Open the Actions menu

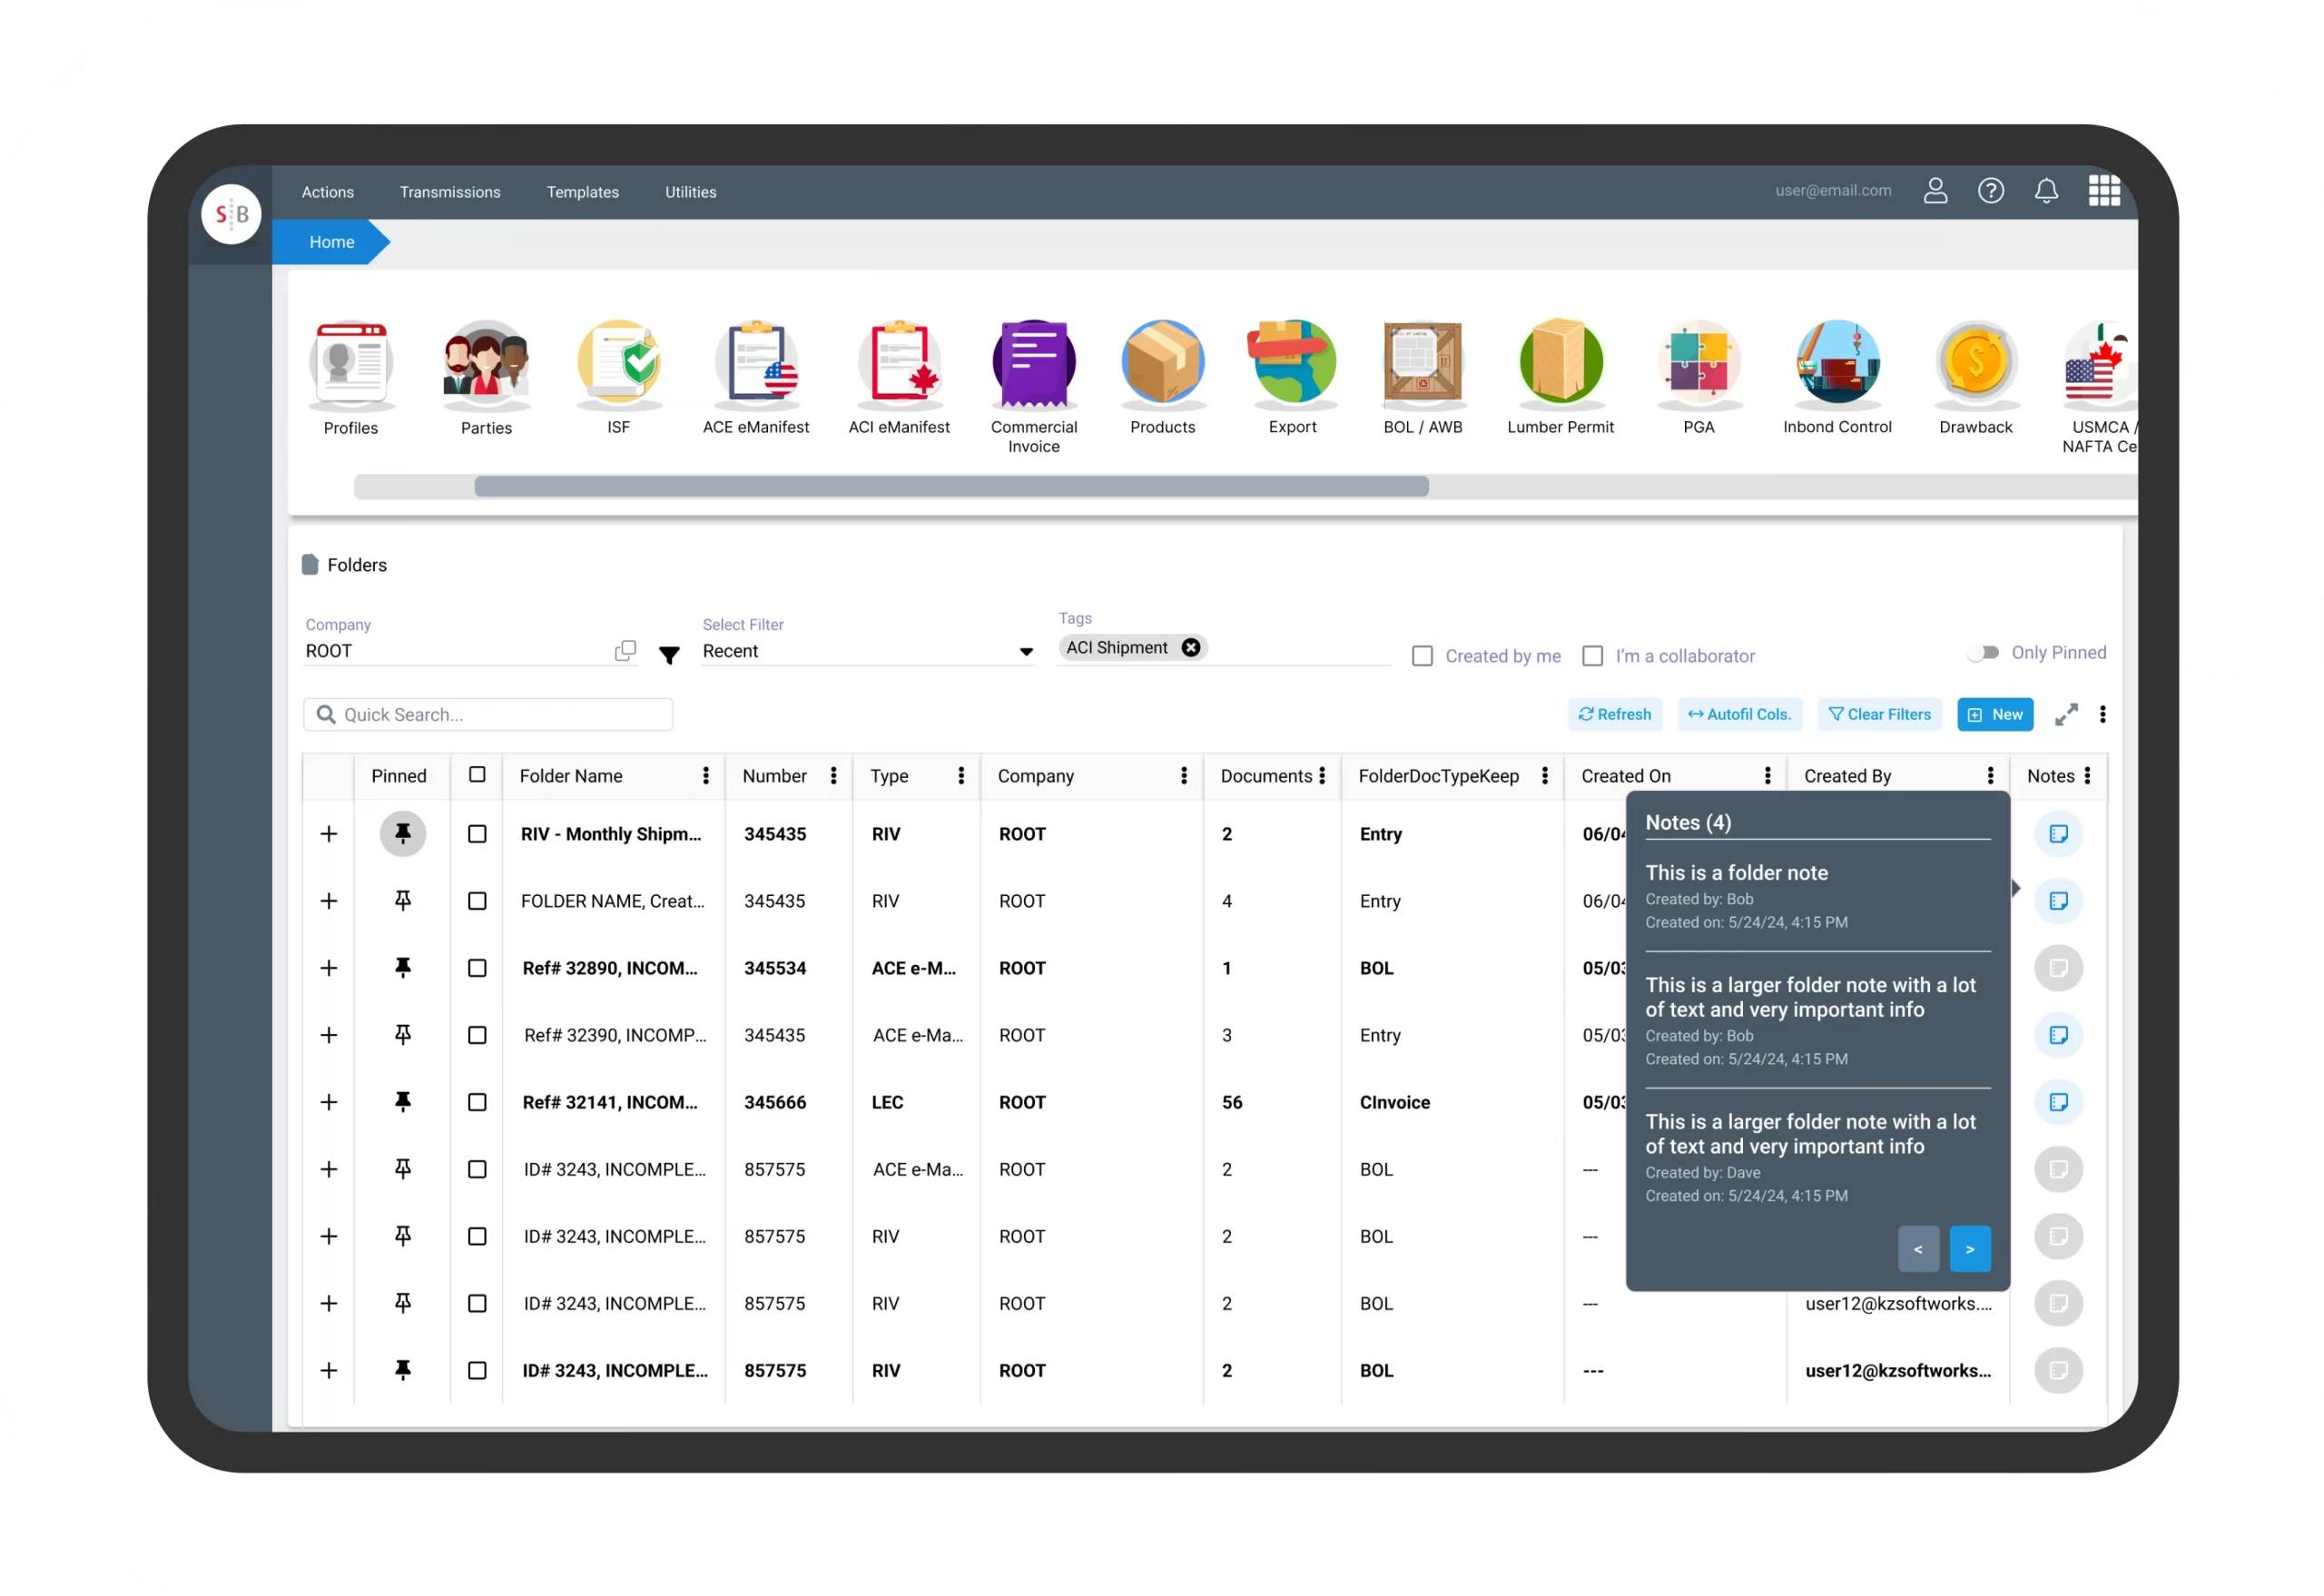click(330, 191)
